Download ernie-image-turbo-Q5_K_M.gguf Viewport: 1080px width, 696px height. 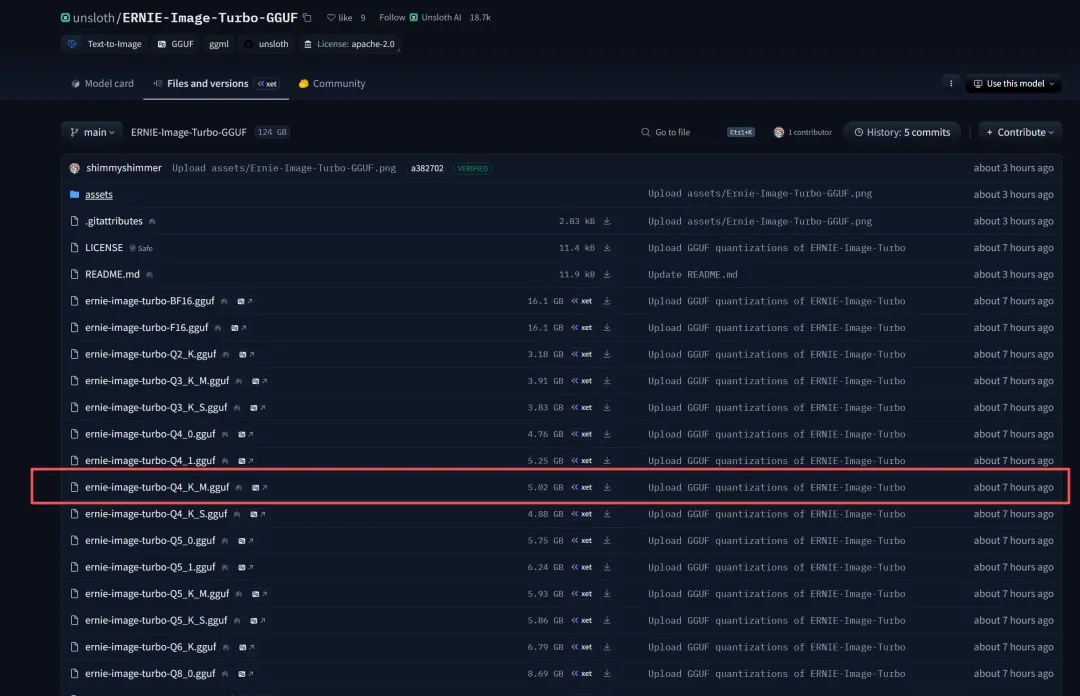(x=607, y=593)
